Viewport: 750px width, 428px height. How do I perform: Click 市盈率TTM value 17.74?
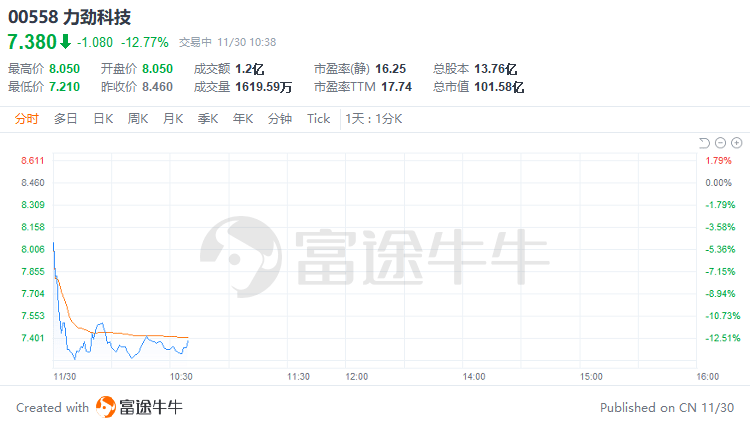(x=397, y=87)
